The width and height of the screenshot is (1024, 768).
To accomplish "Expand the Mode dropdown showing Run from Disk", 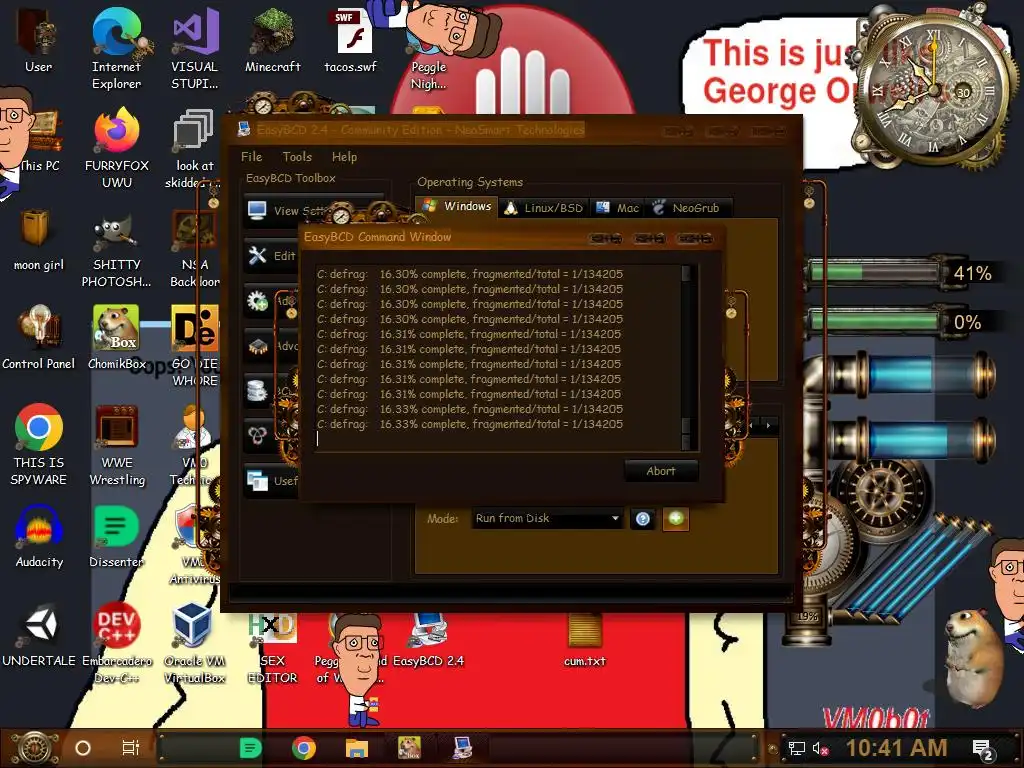I will (x=546, y=519).
